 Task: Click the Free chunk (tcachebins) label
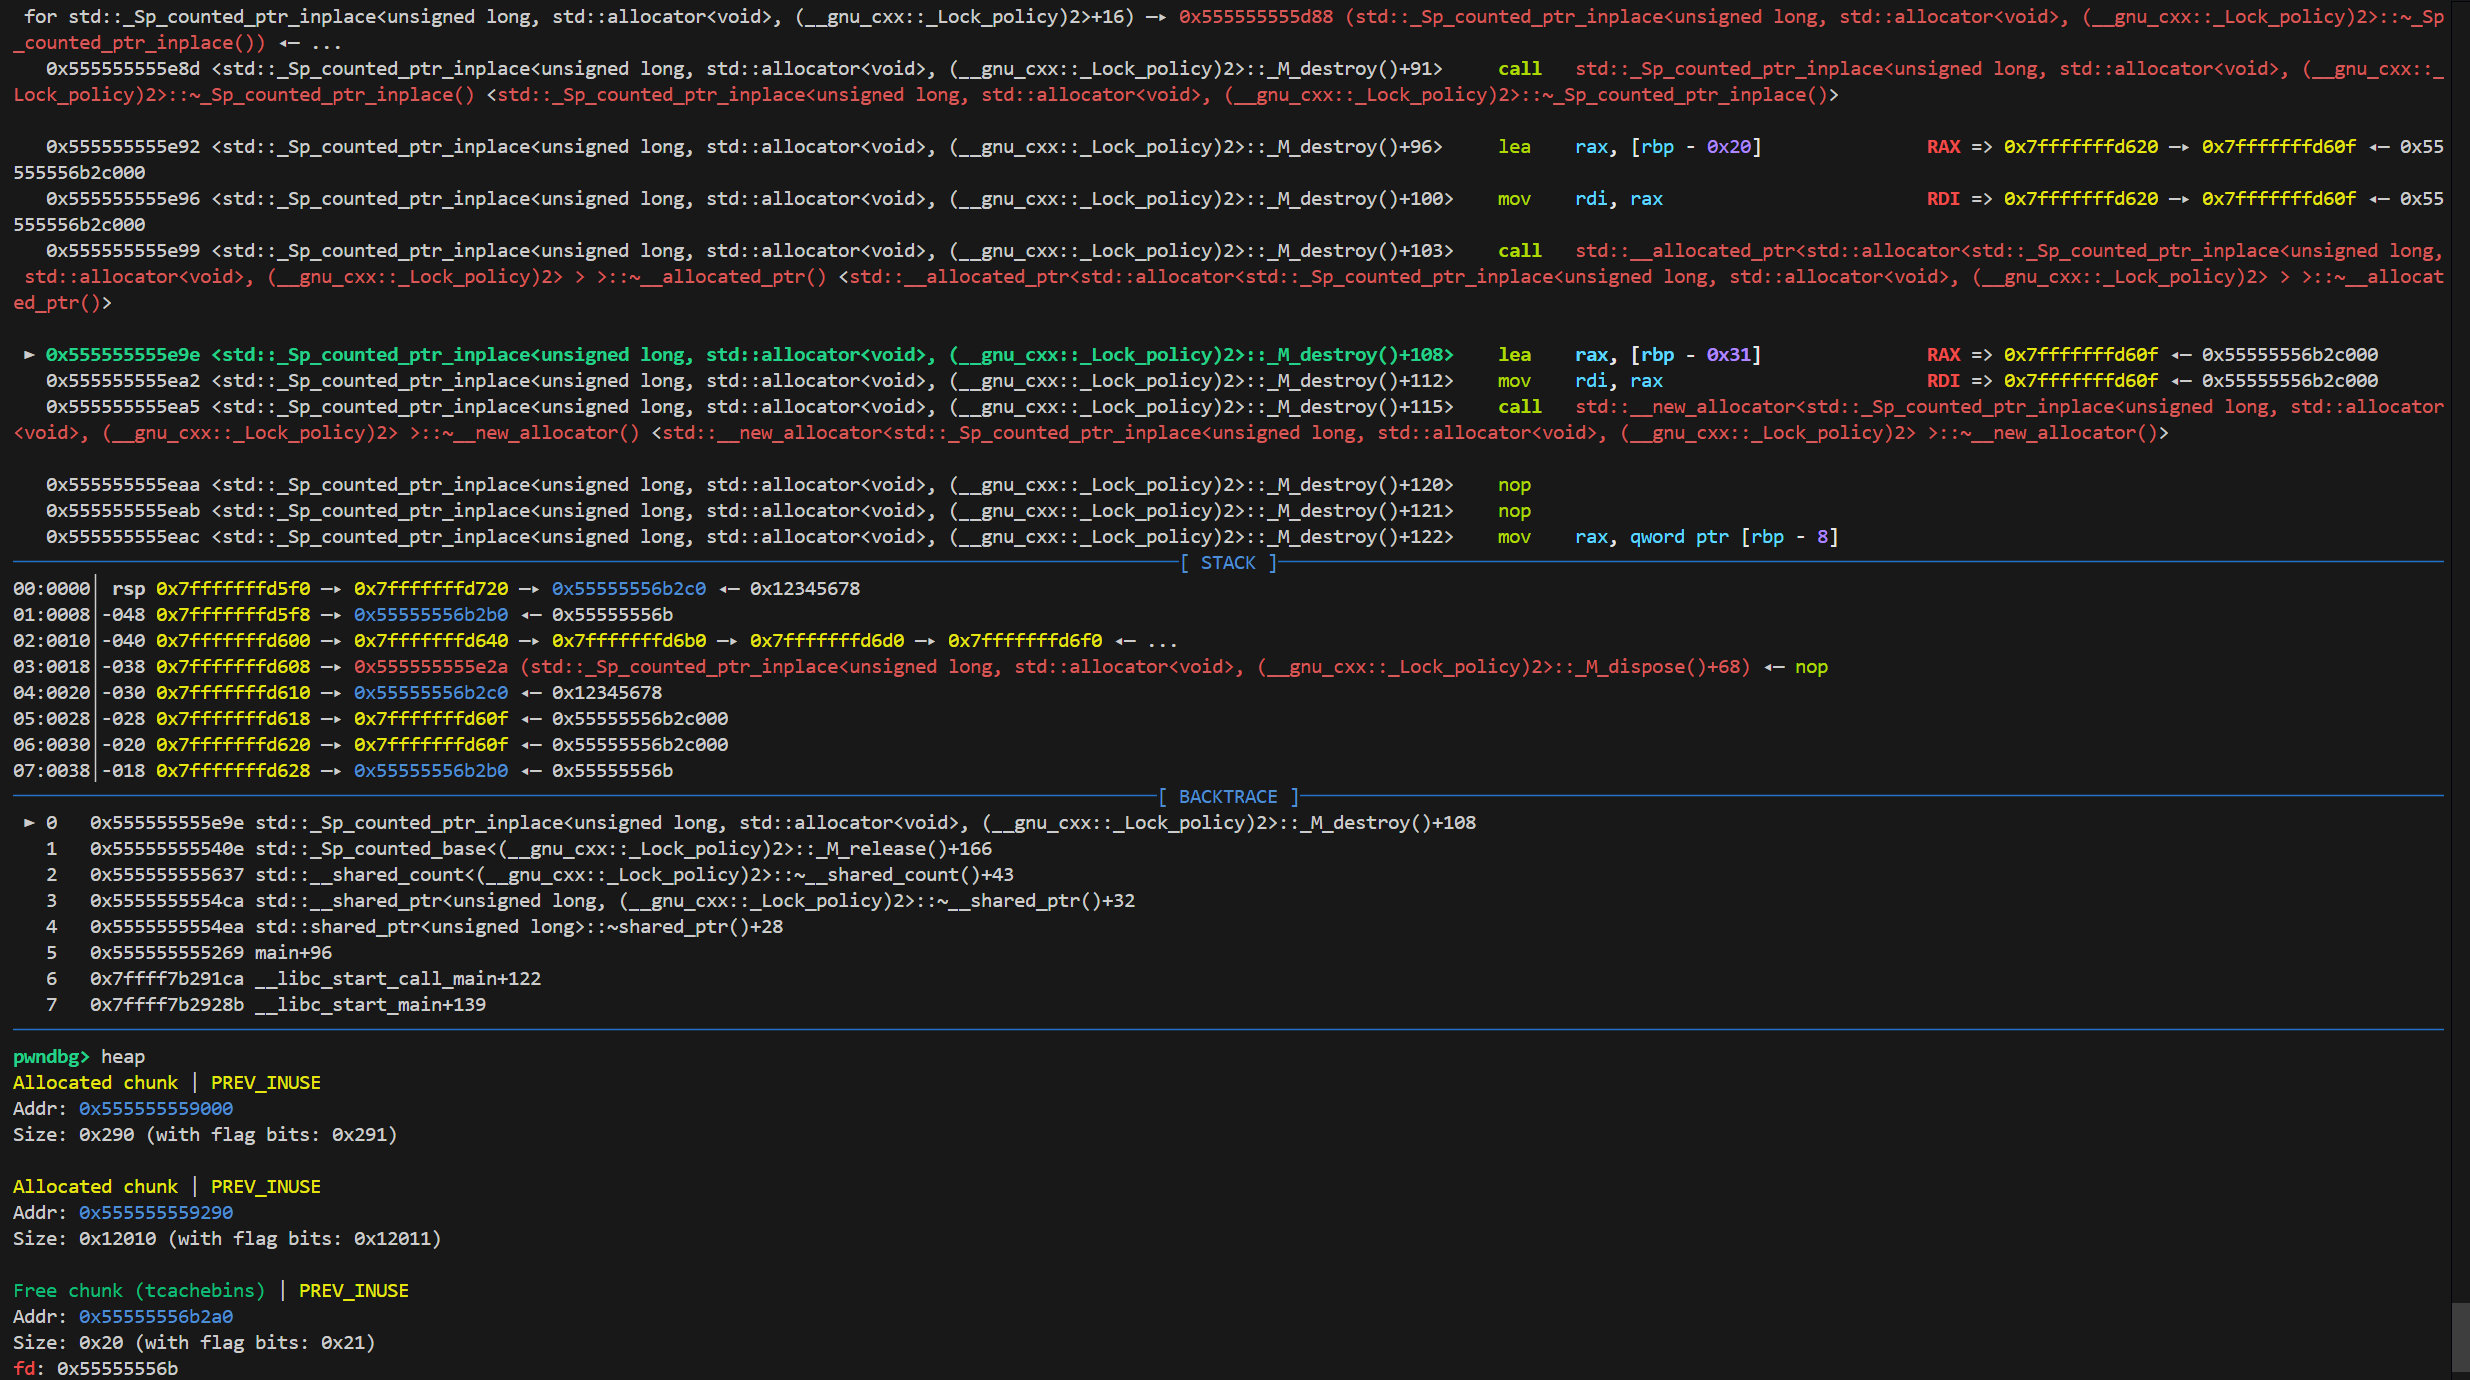(139, 1290)
